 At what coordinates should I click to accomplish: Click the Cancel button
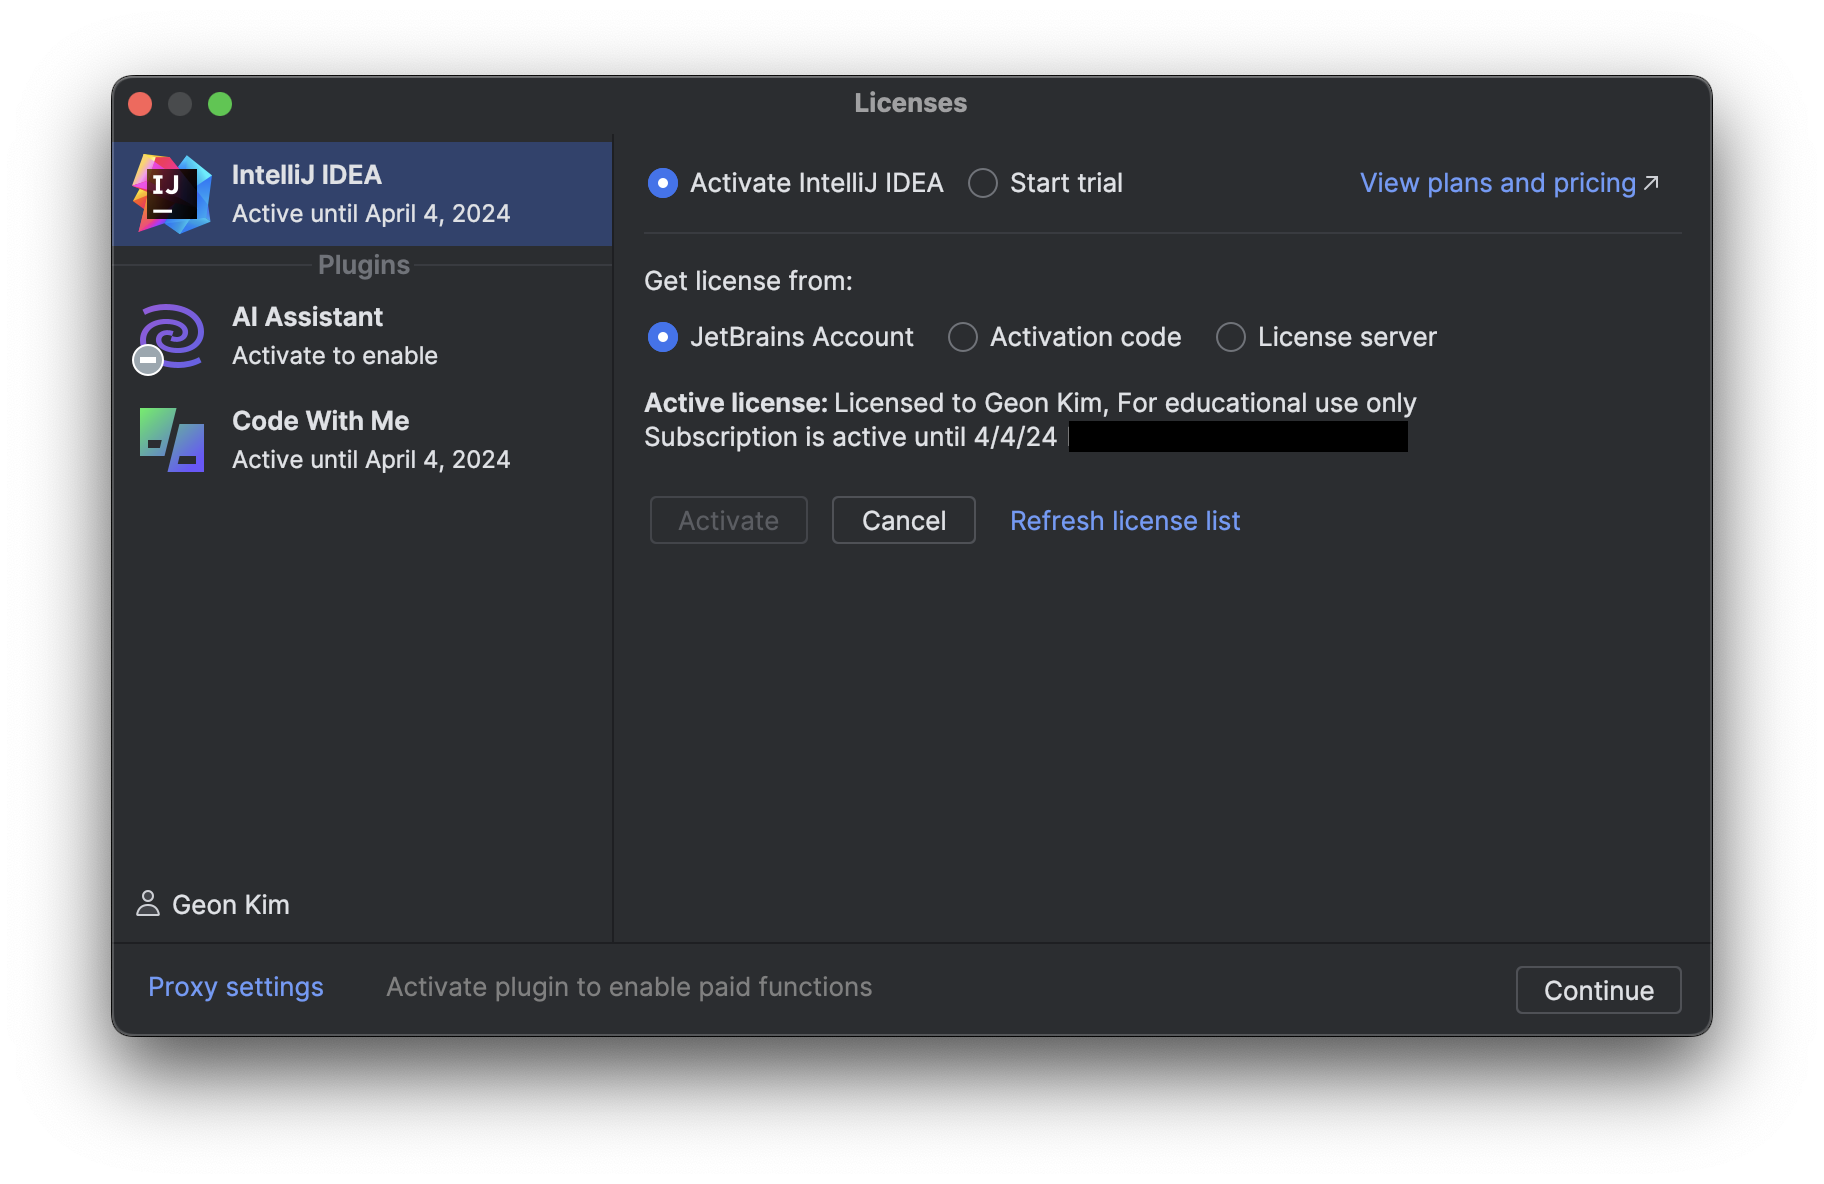pos(904,520)
